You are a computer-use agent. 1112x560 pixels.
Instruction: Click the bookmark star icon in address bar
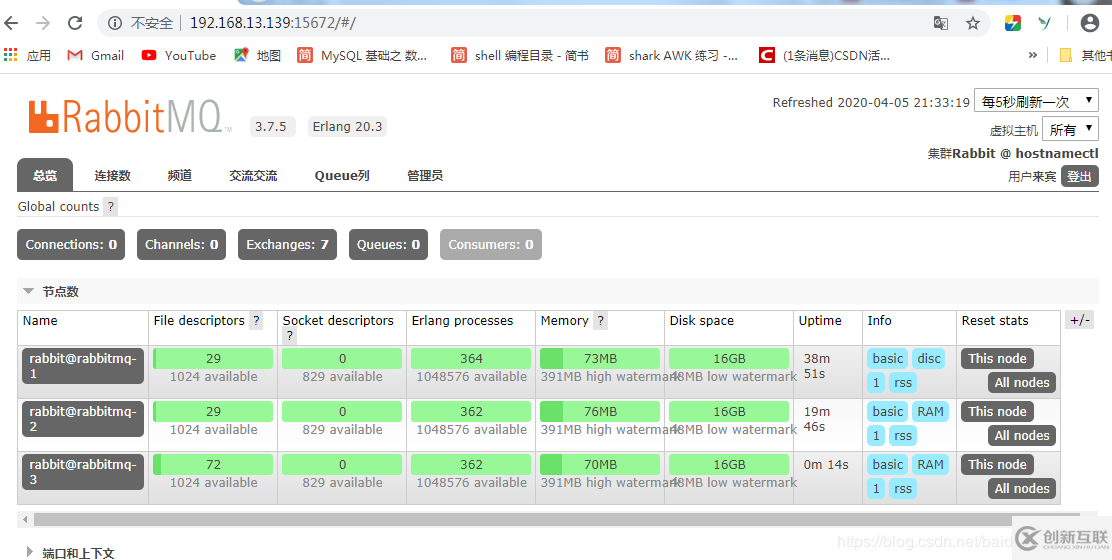(x=972, y=23)
